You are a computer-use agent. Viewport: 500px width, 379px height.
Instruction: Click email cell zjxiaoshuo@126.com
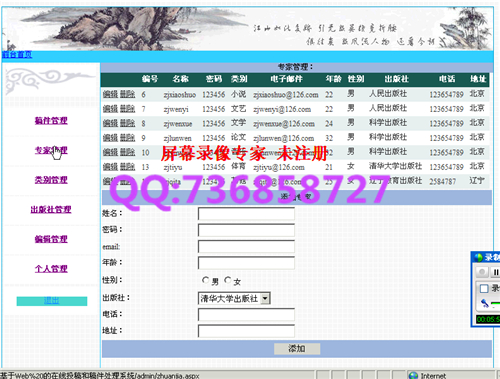286,95
